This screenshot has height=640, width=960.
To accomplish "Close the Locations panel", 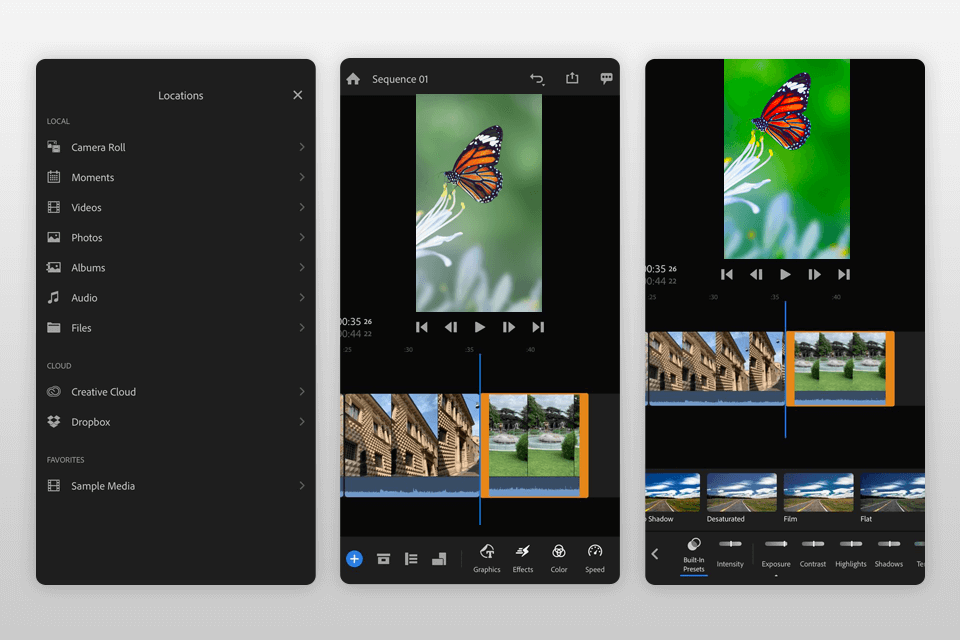I will click(298, 95).
